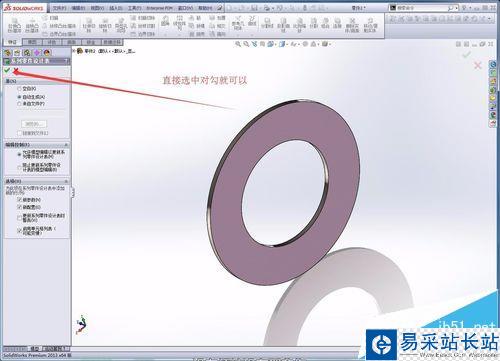Open the FeatureManager design tree tab
The height and width of the screenshot is (361, 500).
point(8,53)
